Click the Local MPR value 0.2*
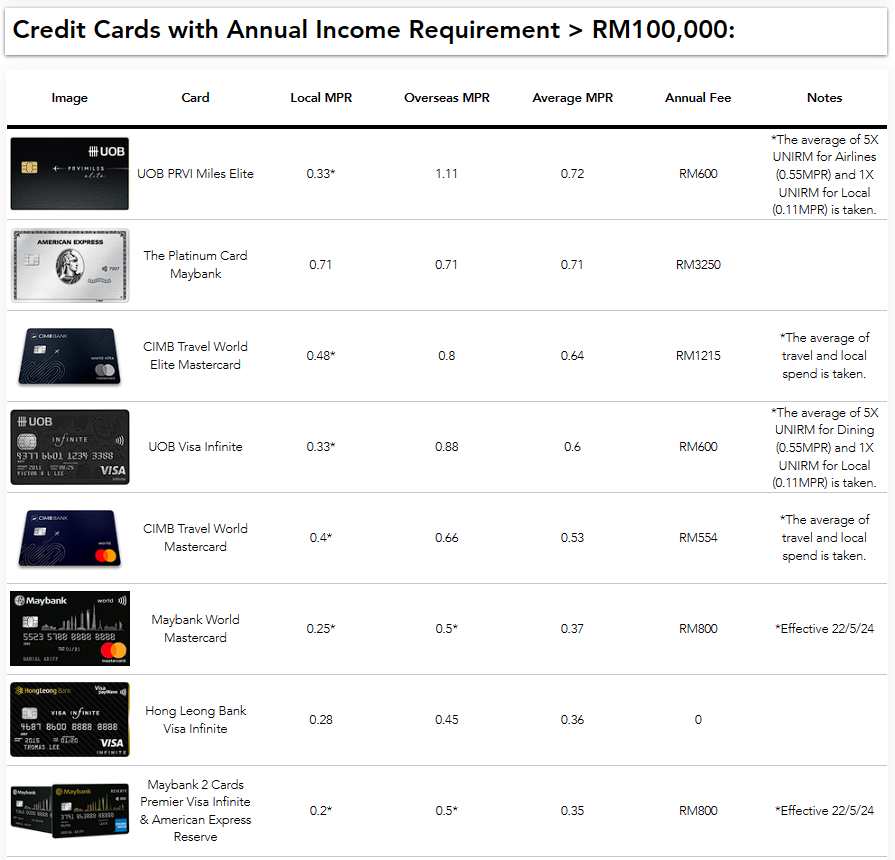 tap(321, 810)
